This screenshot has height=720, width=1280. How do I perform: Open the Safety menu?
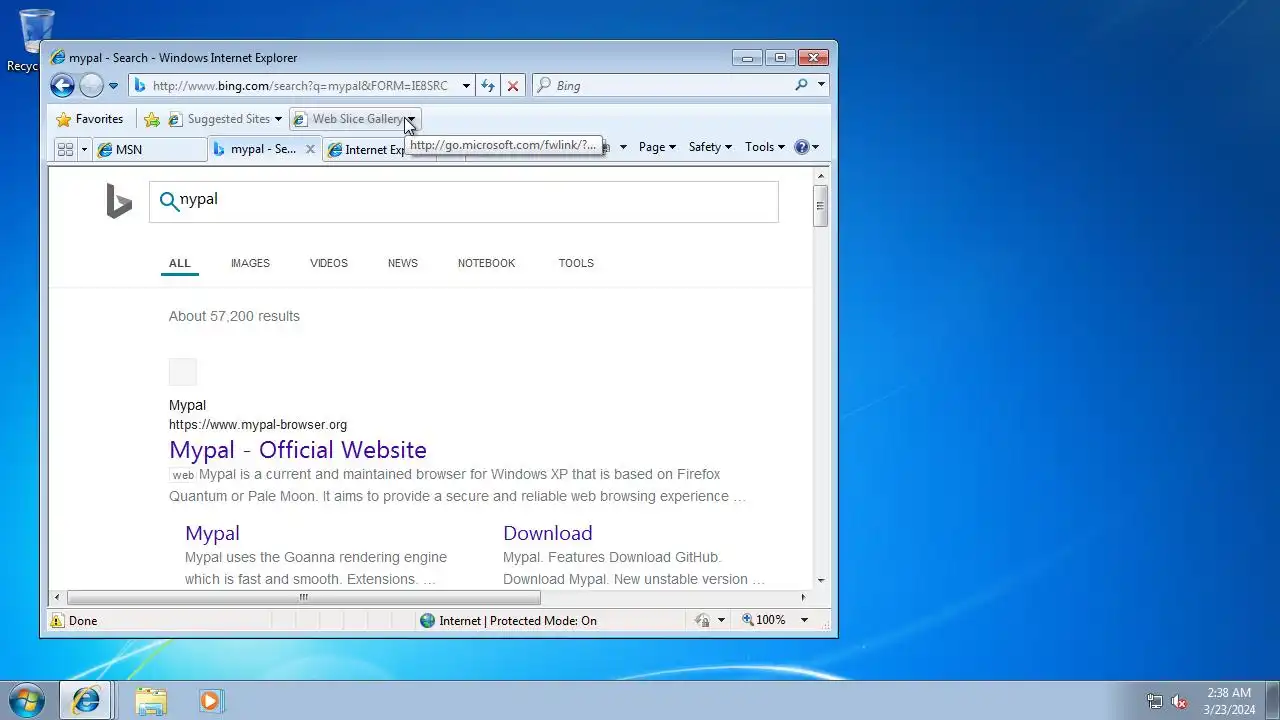(710, 147)
